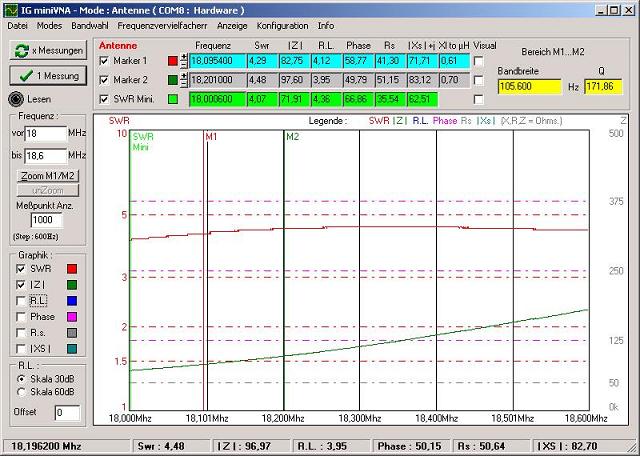Click the miniVNA app icon in title bar
The height and width of the screenshot is (456, 640).
coord(9,9)
